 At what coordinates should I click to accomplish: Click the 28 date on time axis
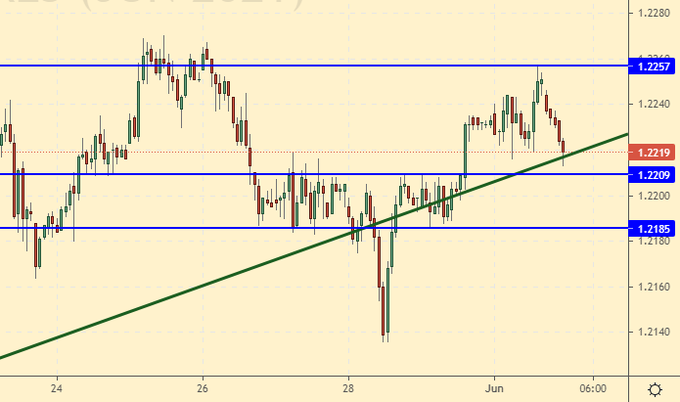pos(348,388)
